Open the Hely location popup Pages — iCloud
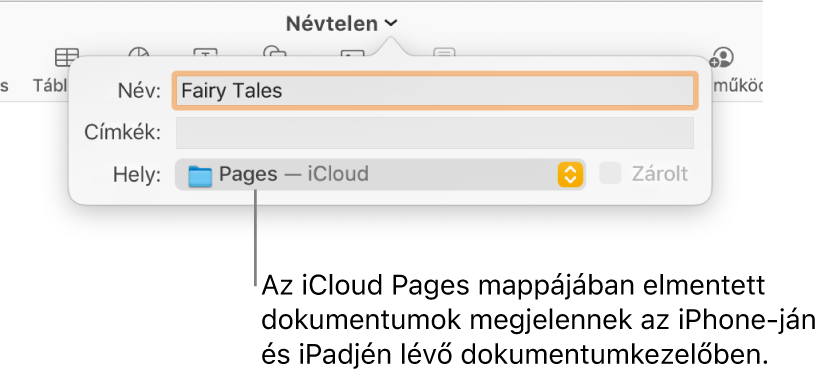This screenshot has width=835, height=380. coord(380,174)
